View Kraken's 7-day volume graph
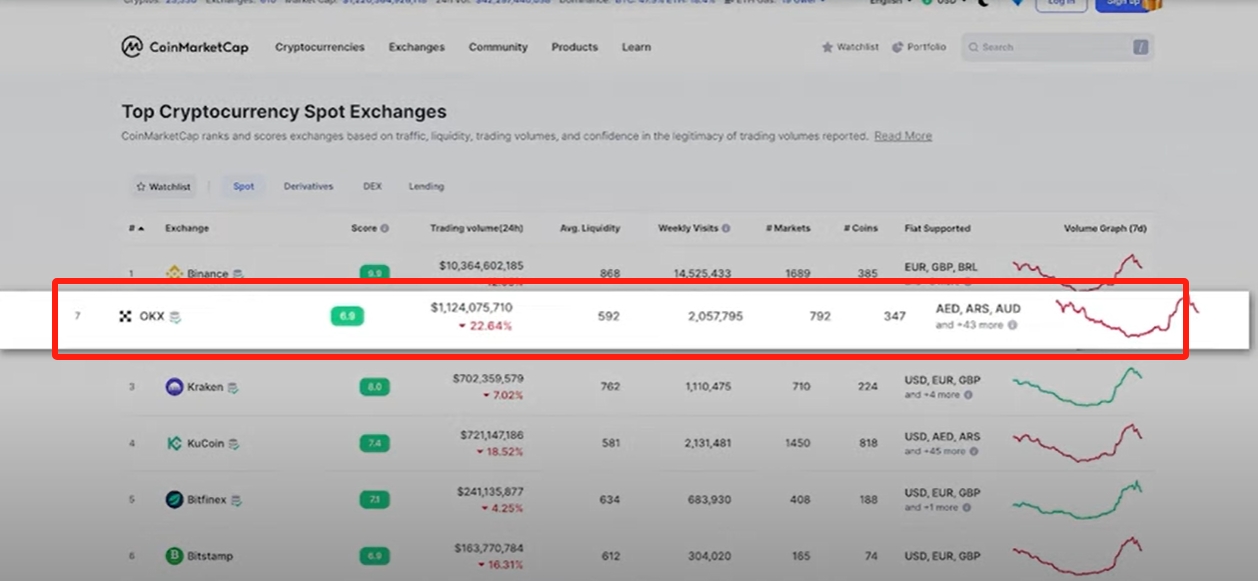Image resolution: width=1258 pixels, height=581 pixels. pyautogui.click(x=1078, y=387)
